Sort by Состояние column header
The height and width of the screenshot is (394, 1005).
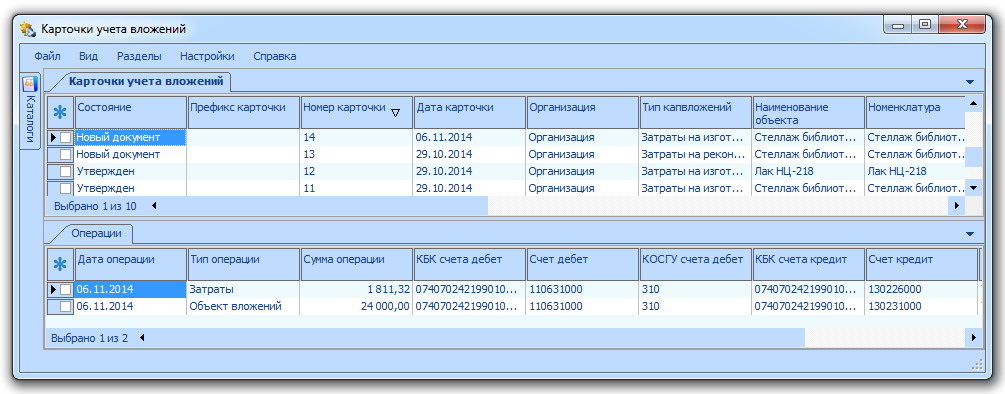click(131, 113)
